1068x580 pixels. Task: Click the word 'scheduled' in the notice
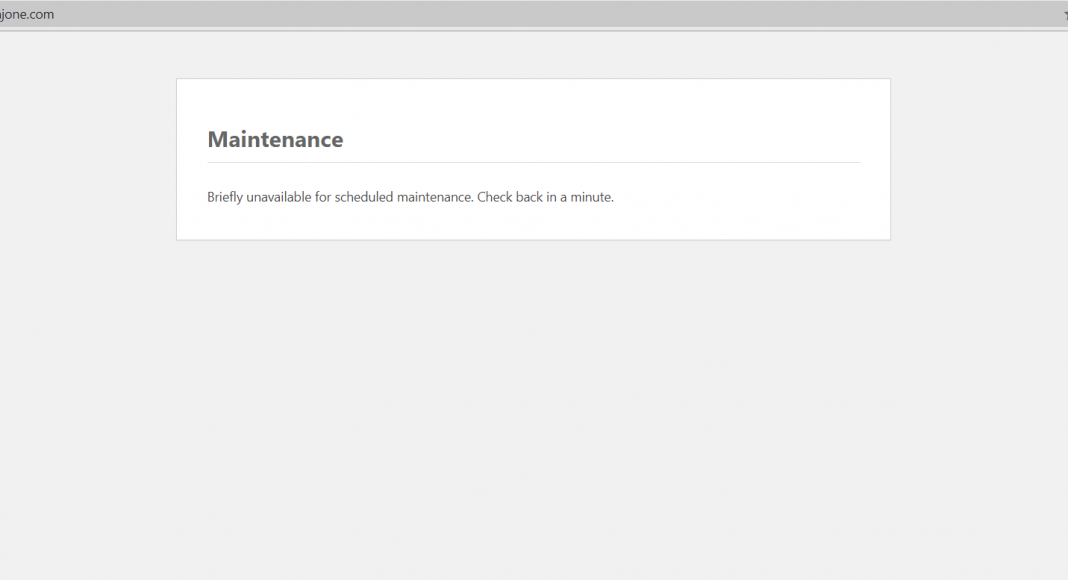(x=363, y=197)
